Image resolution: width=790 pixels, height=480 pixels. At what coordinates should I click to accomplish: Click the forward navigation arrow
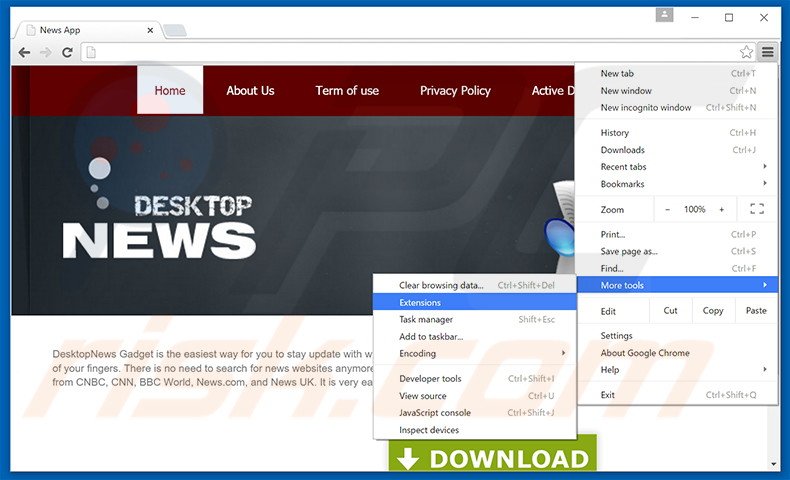click(x=45, y=52)
